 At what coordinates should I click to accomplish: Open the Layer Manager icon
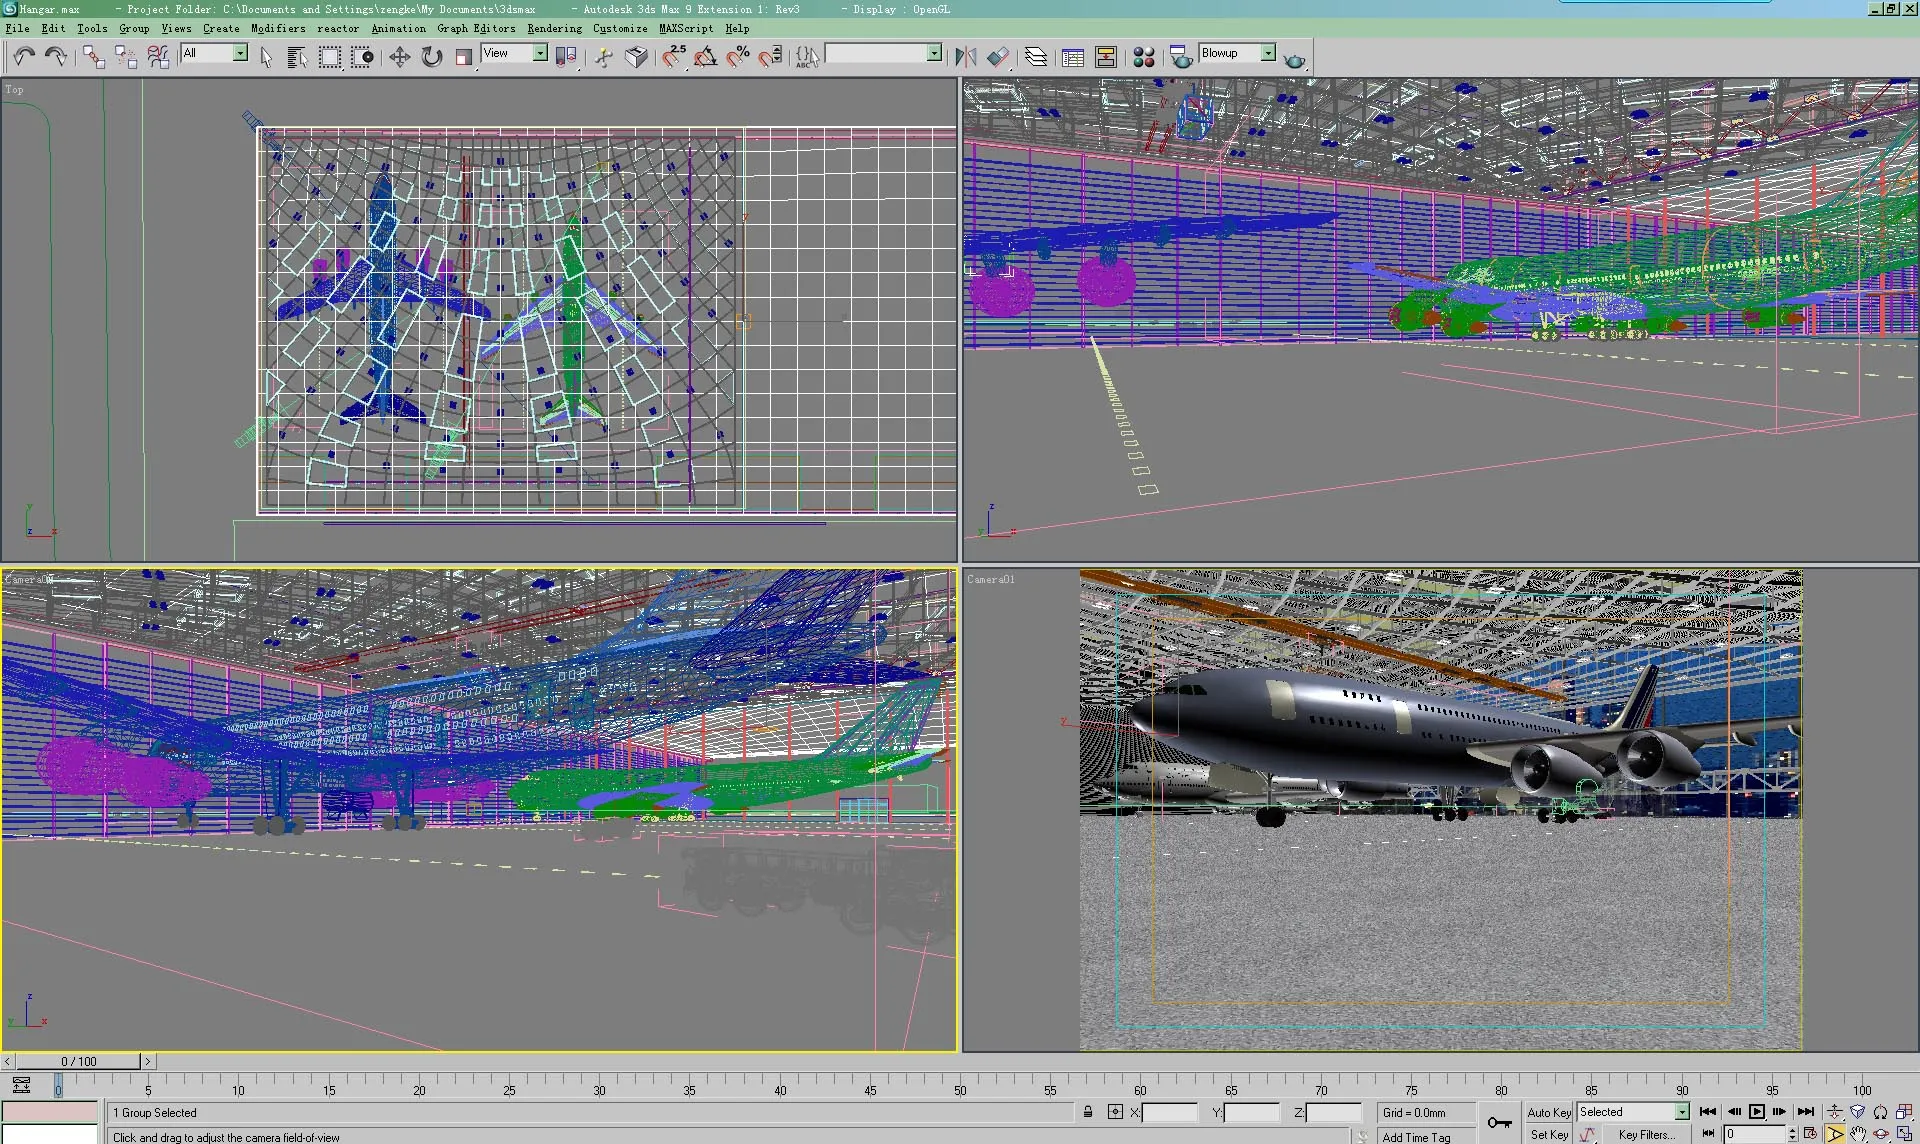pyautogui.click(x=1036, y=57)
